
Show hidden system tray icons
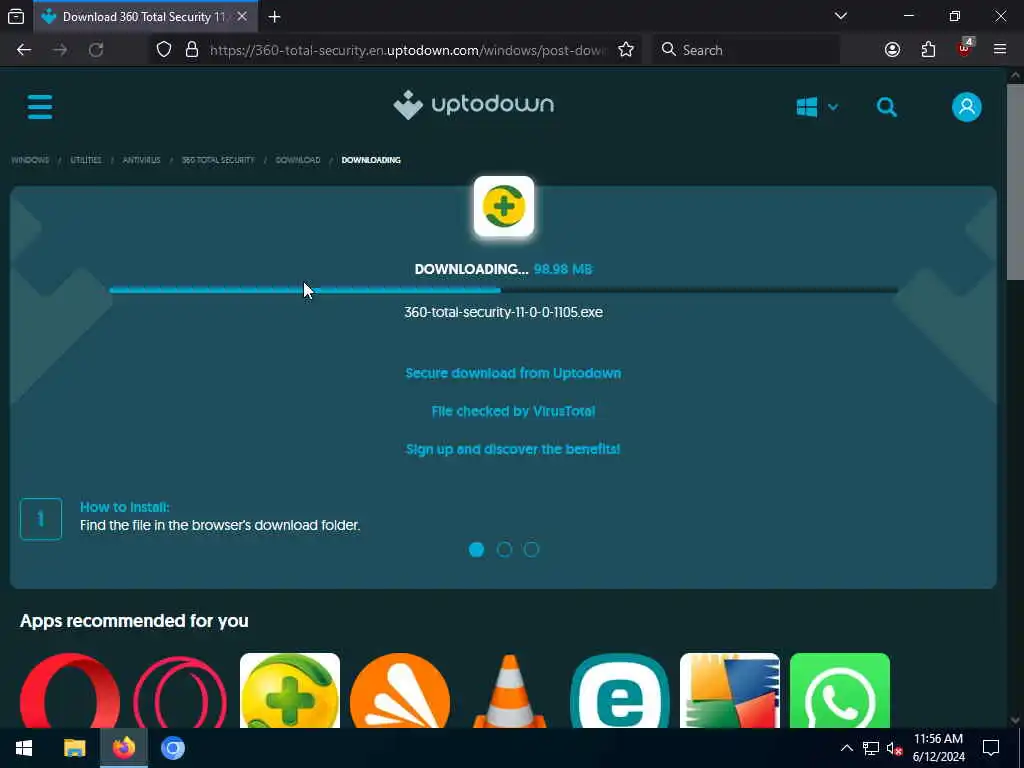[x=846, y=748]
